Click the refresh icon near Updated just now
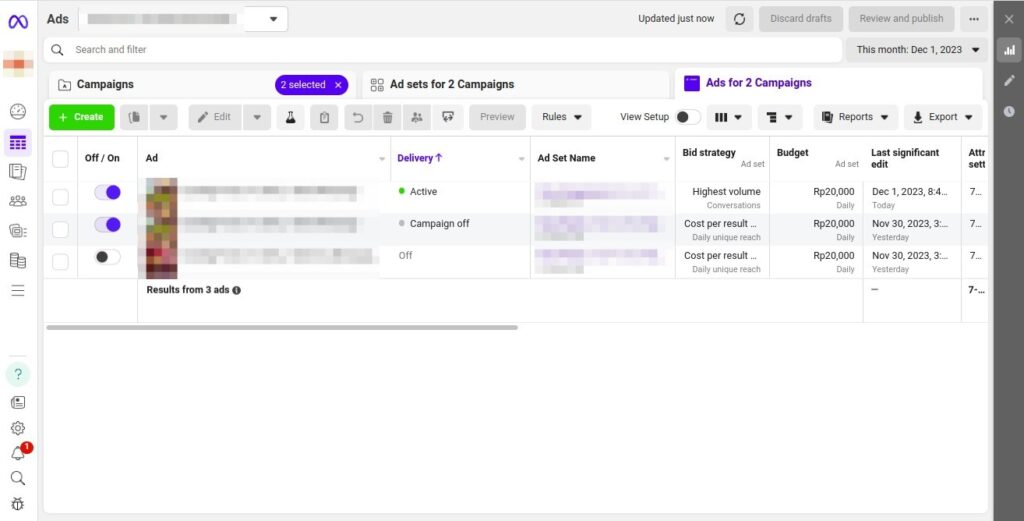Screen dimensions: 1024x521 coord(738,19)
